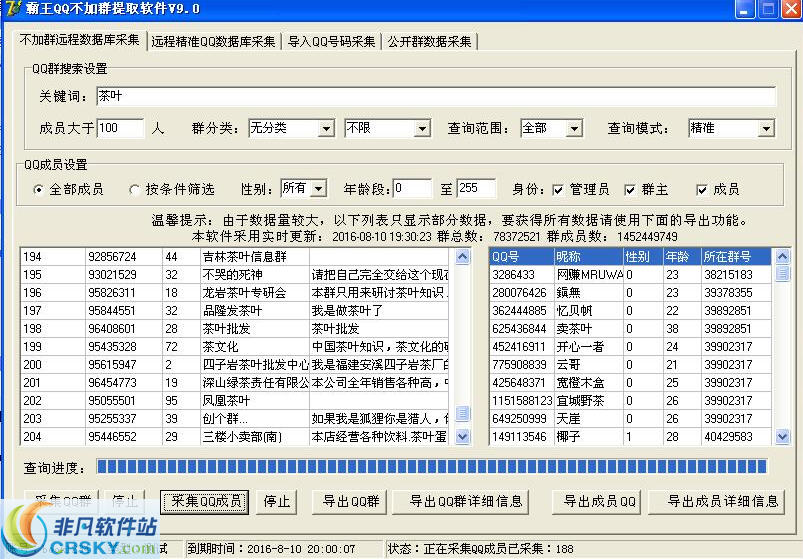
Task: Select group row 吉林茶叶信息群
Action: tap(235, 256)
